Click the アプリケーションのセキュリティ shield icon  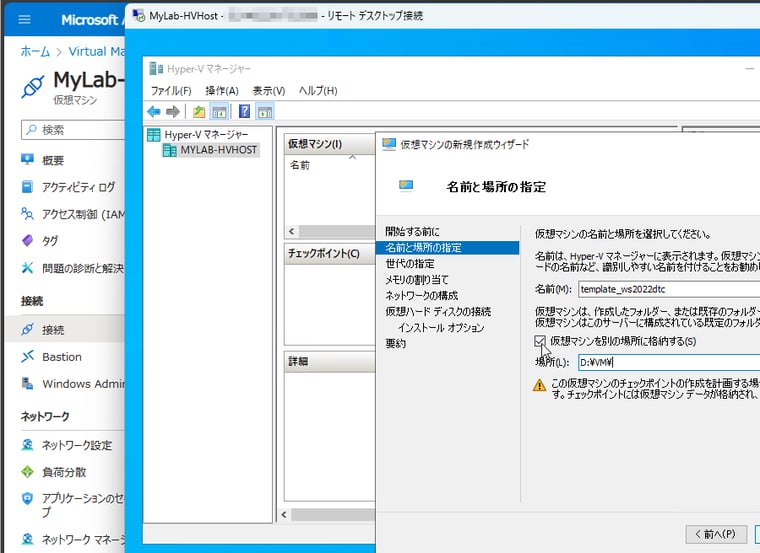pyautogui.click(x=28, y=498)
